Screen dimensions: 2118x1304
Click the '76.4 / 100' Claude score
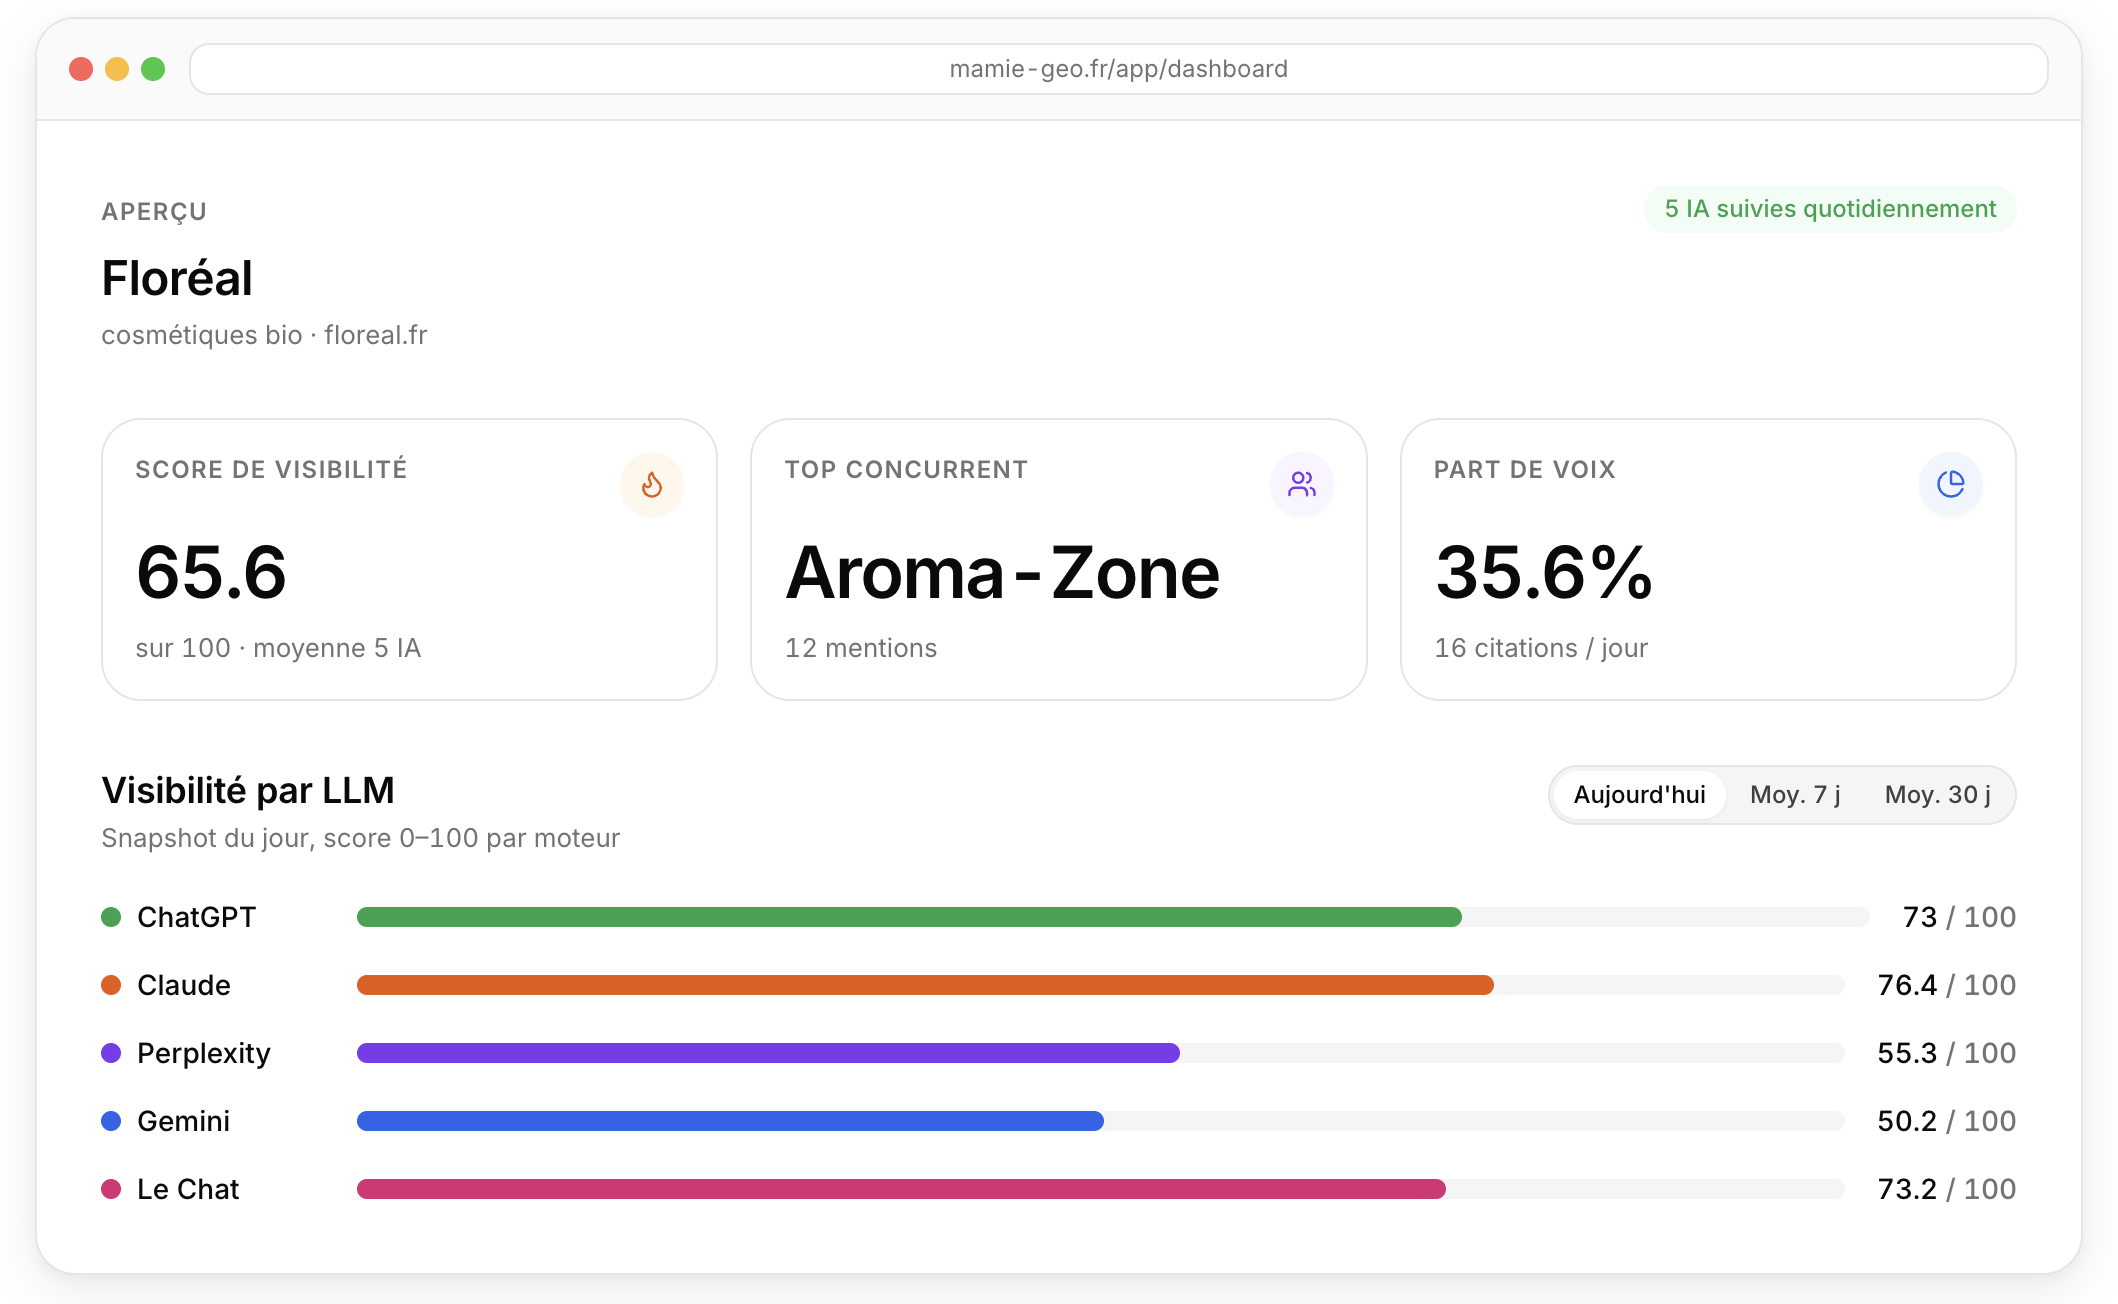coord(1946,985)
